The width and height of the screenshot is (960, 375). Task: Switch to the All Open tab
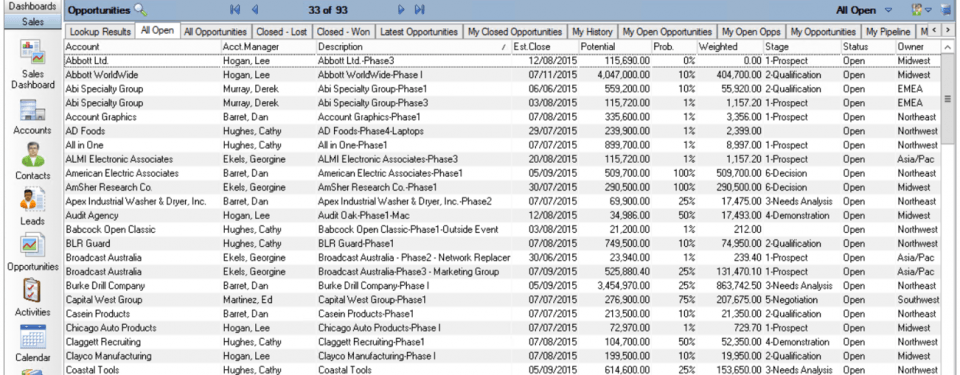click(x=157, y=31)
